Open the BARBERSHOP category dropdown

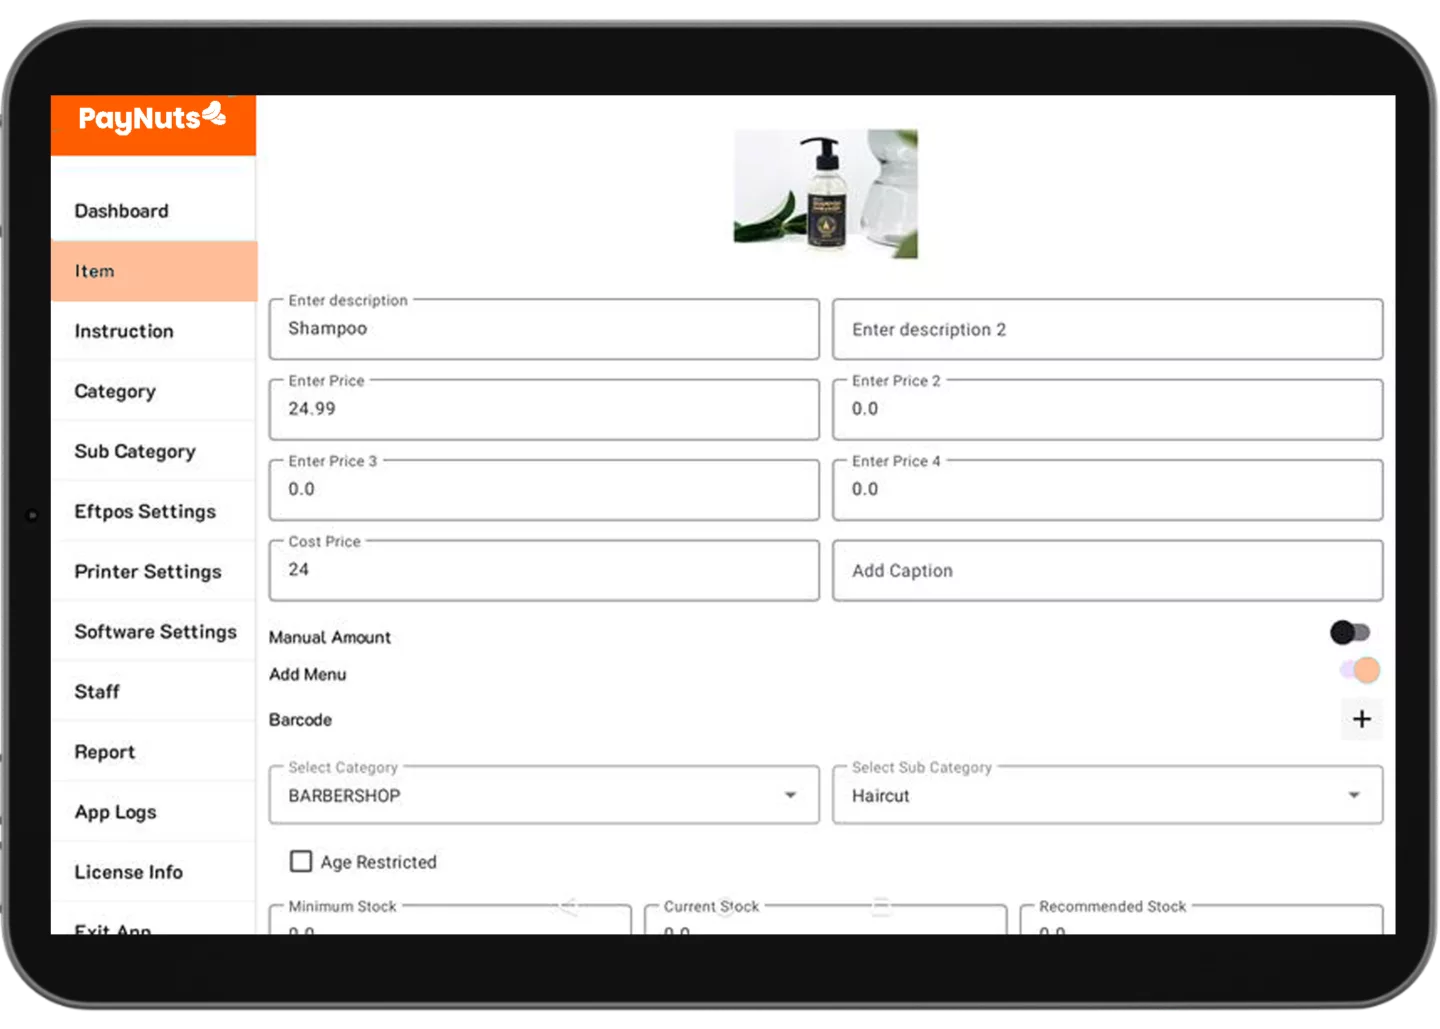pyautogui.click(x=789, y=795)
